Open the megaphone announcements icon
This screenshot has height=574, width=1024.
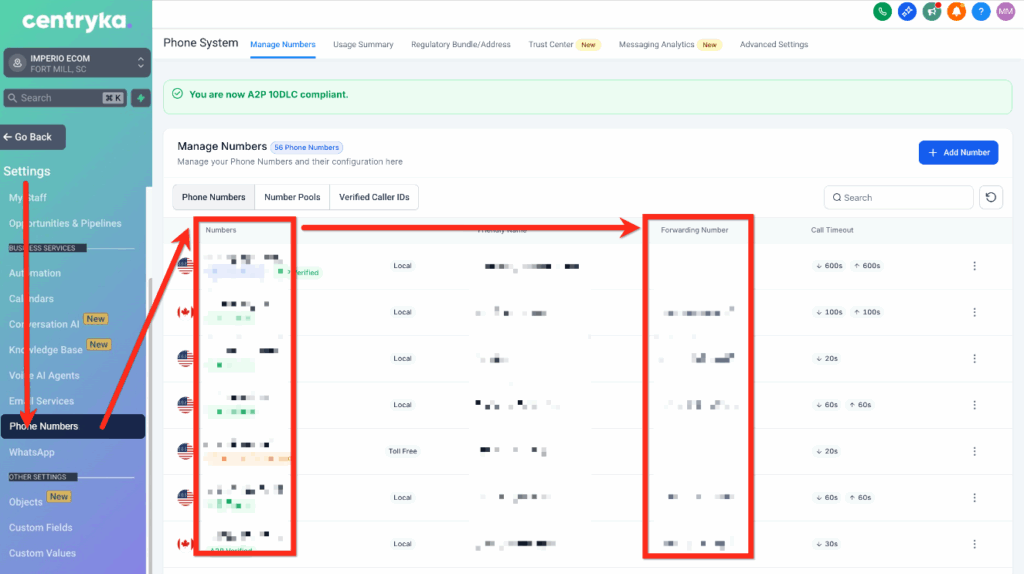tap(932, 12)
